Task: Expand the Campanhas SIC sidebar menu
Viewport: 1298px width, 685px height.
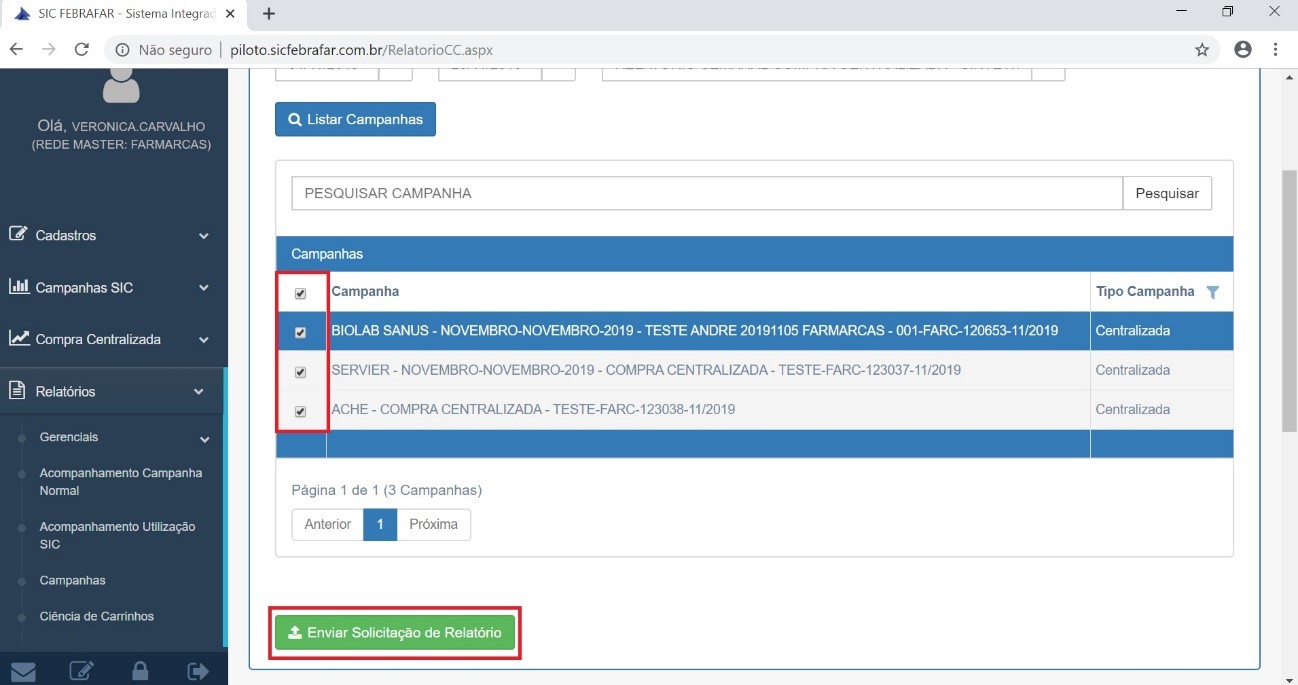Action: click(x=110, y=287)
